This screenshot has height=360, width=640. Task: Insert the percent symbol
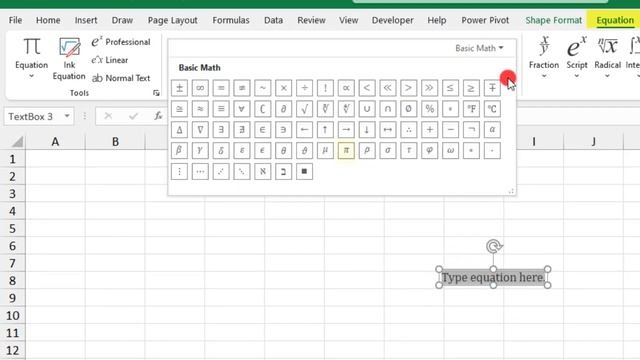pyautogui.click(x=429, y=109)
